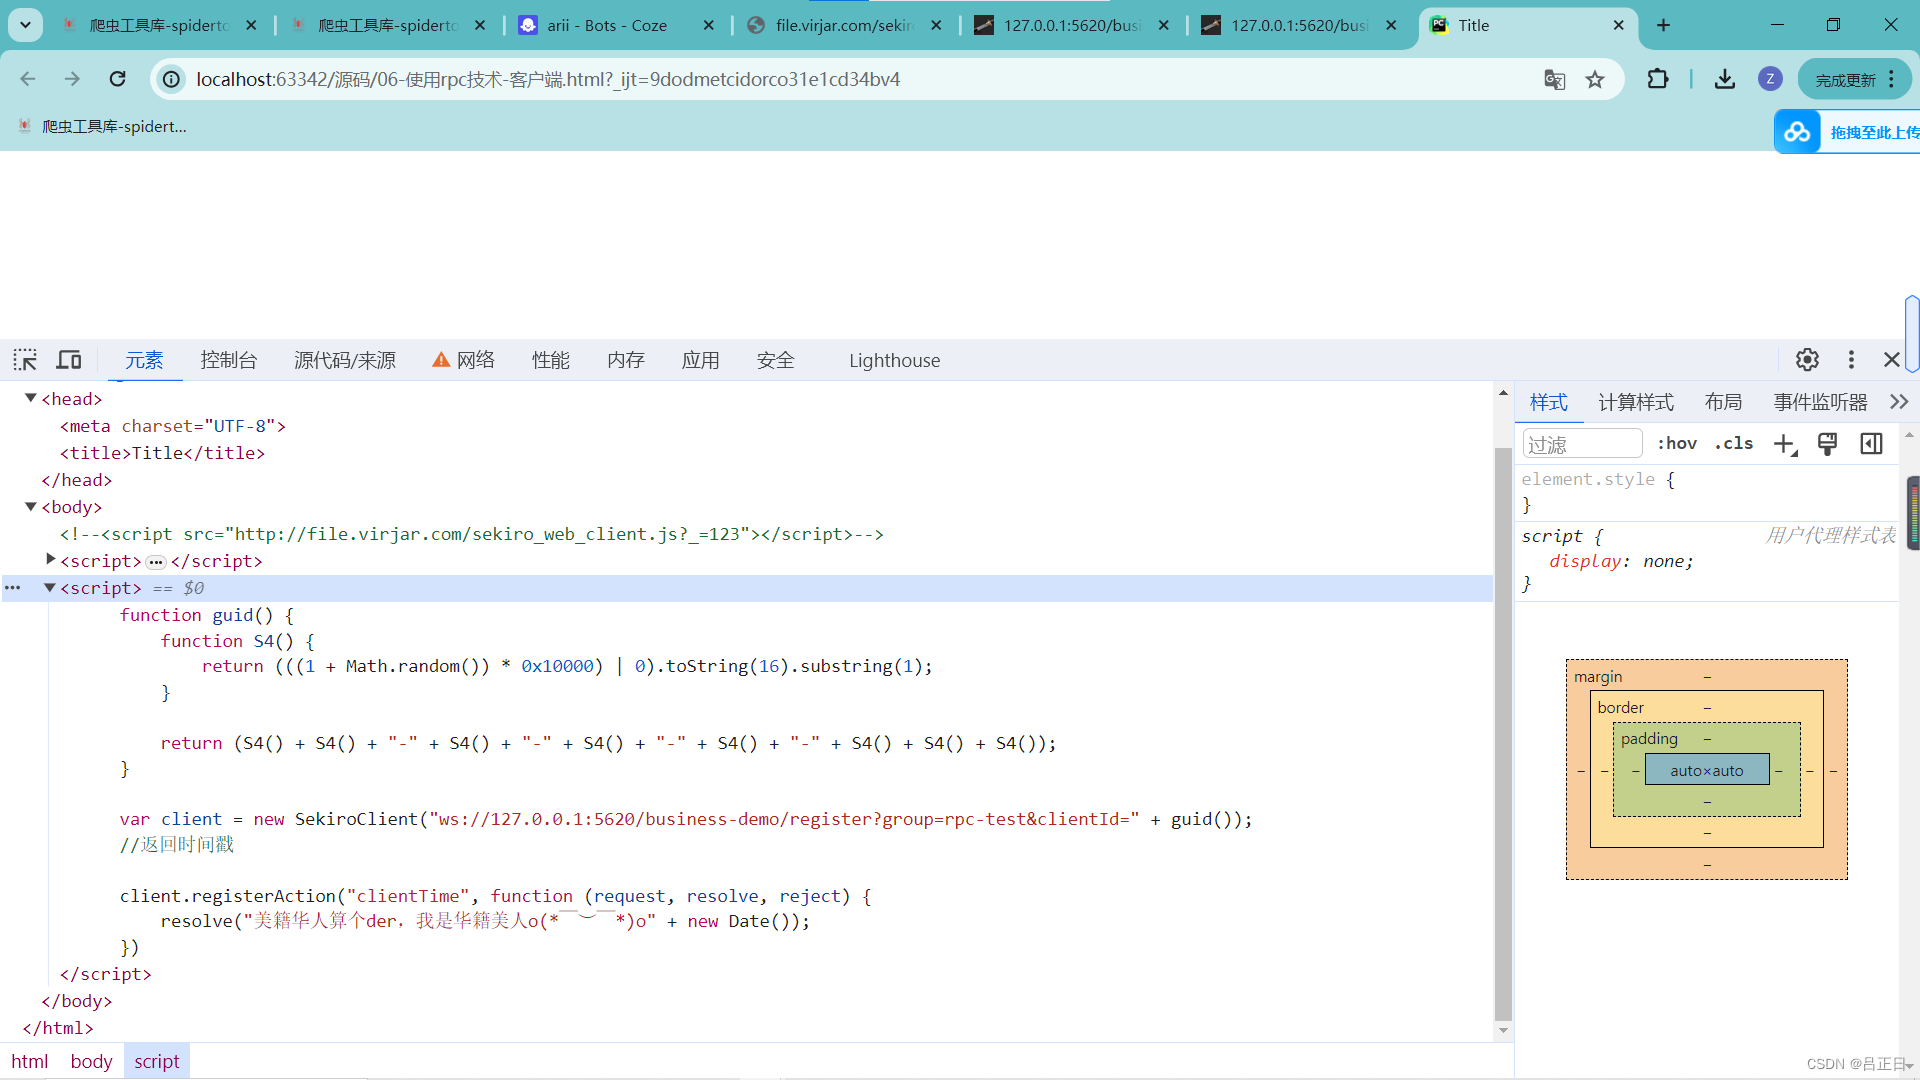Close the arii - Bots - Coze tab
Viewport: 1920px width, 1080px height.
click(x=708, y=25)
